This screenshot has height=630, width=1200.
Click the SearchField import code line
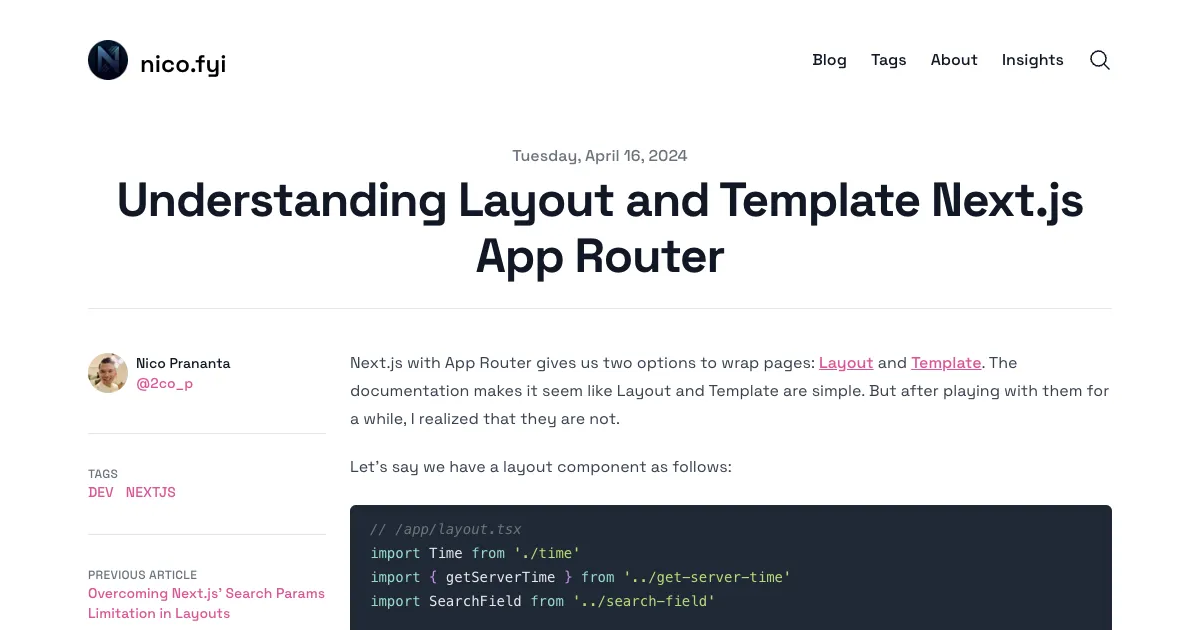pyautogui.click(x=543, y=601)
